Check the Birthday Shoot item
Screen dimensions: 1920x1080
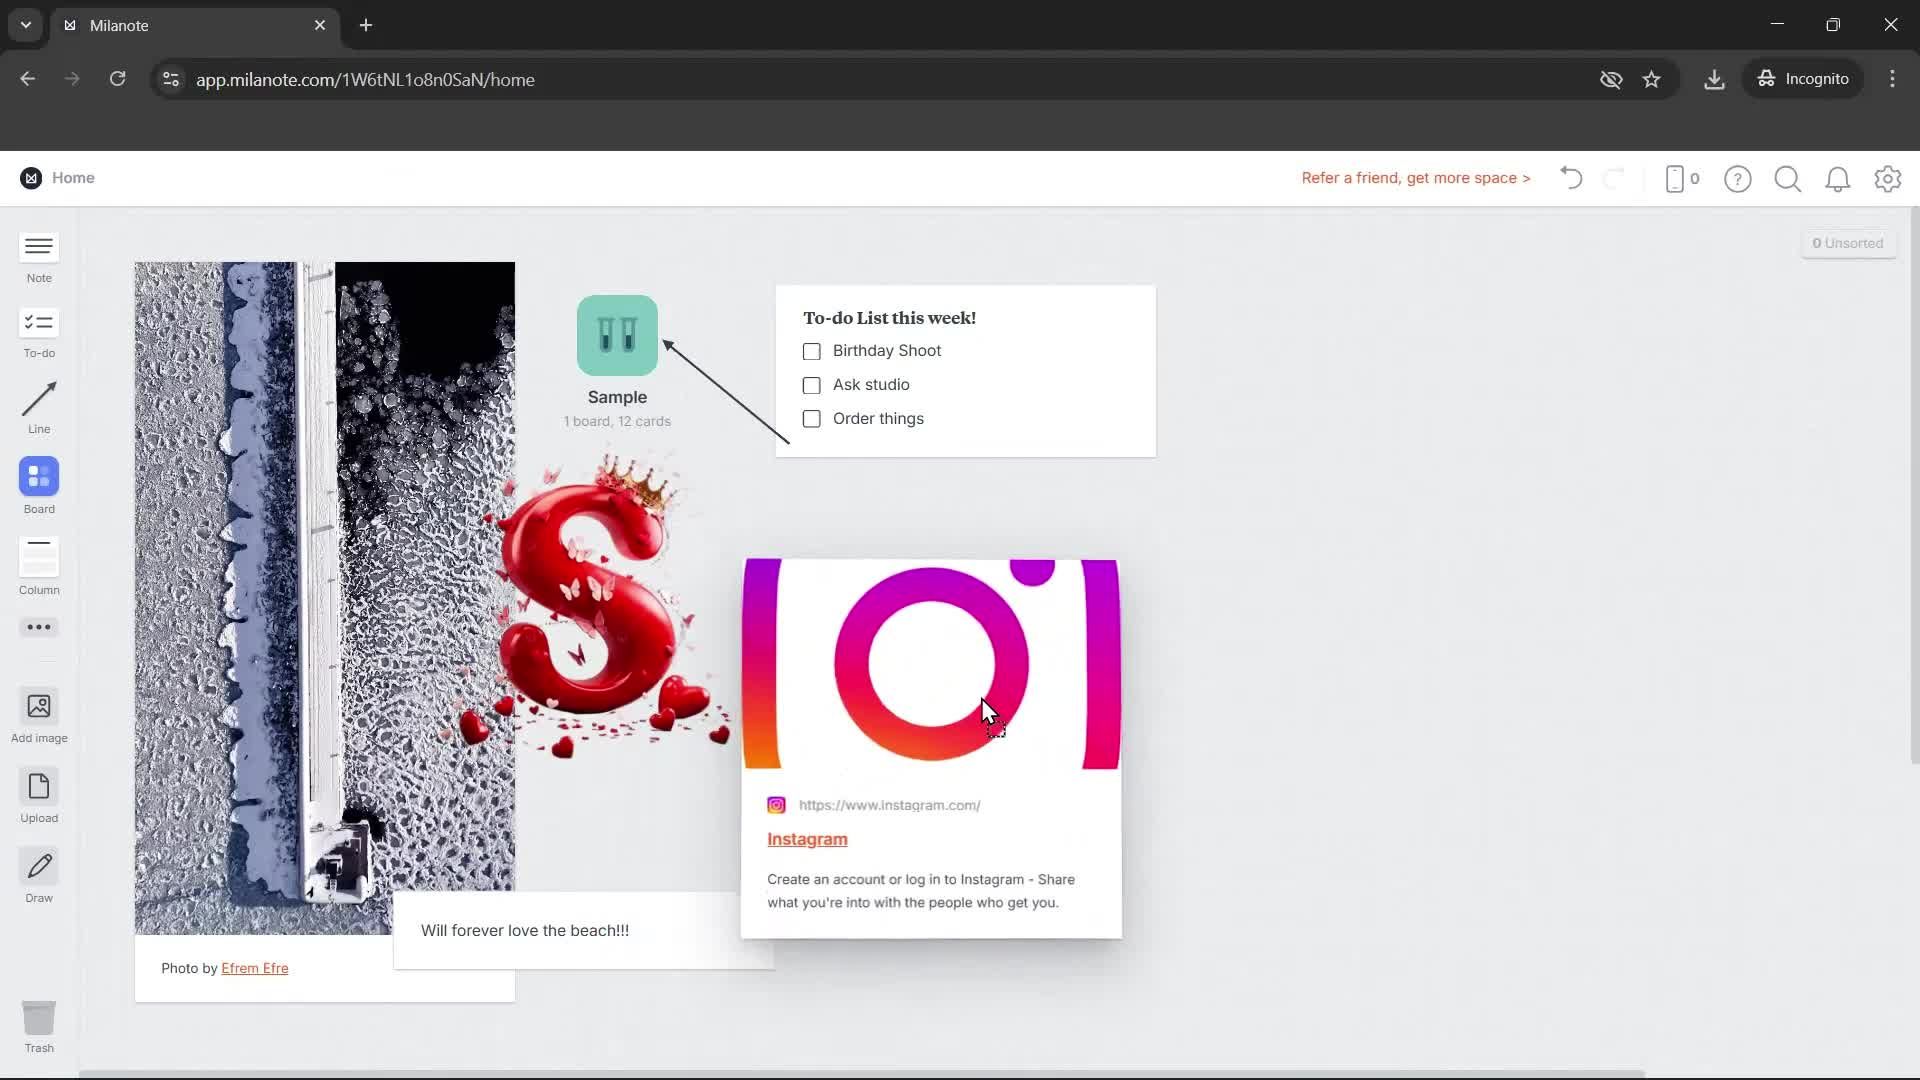point(811,351)
